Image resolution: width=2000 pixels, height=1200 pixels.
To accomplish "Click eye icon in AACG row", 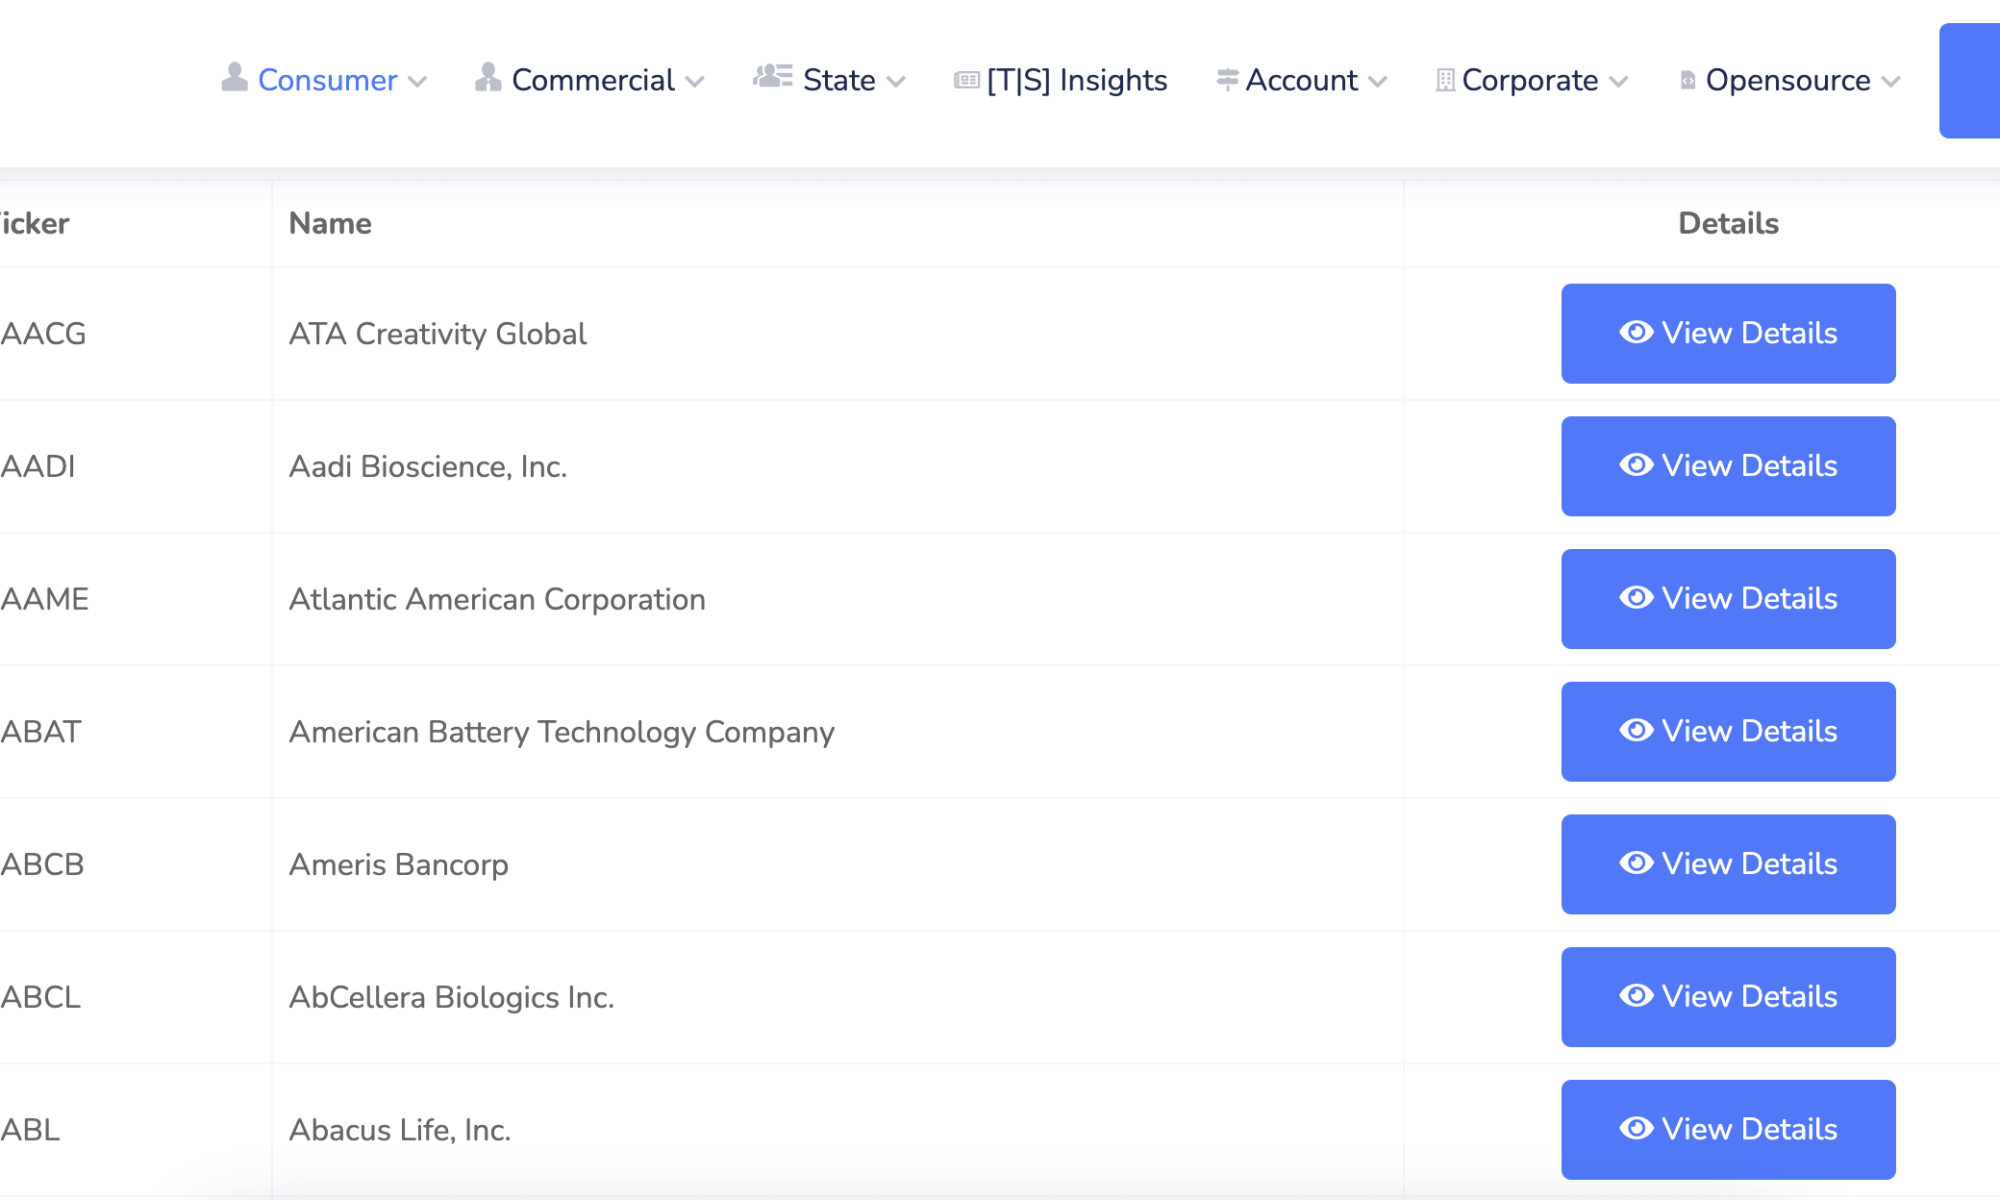I will tap(1636, 332).
